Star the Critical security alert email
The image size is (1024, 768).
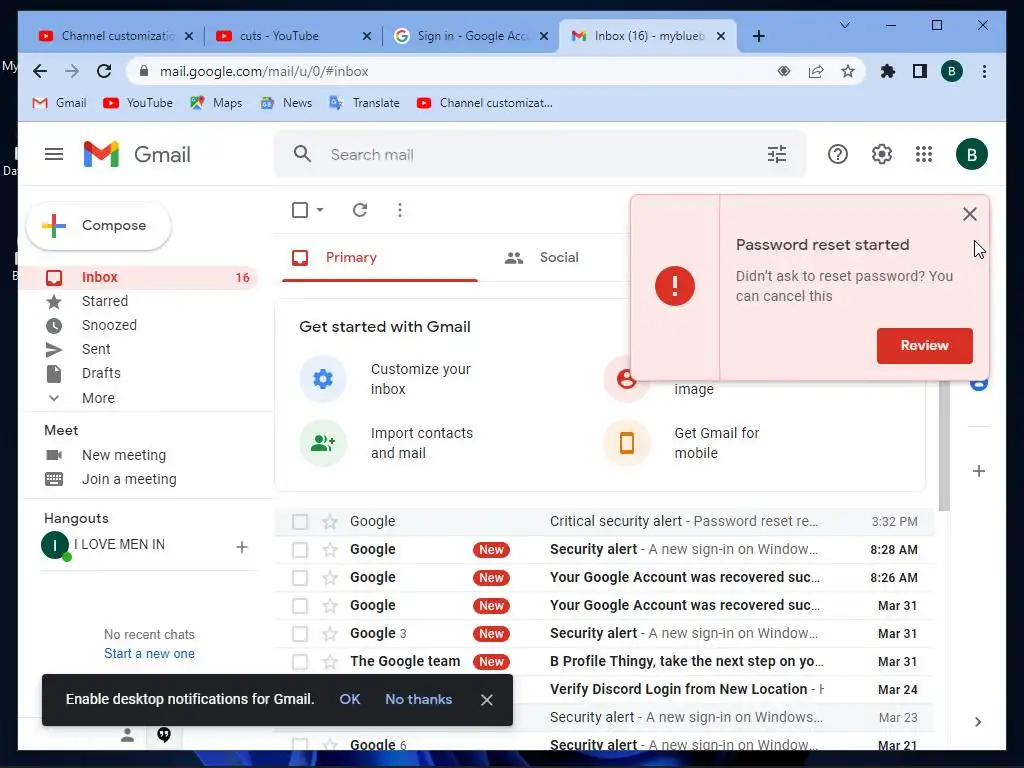330,521
